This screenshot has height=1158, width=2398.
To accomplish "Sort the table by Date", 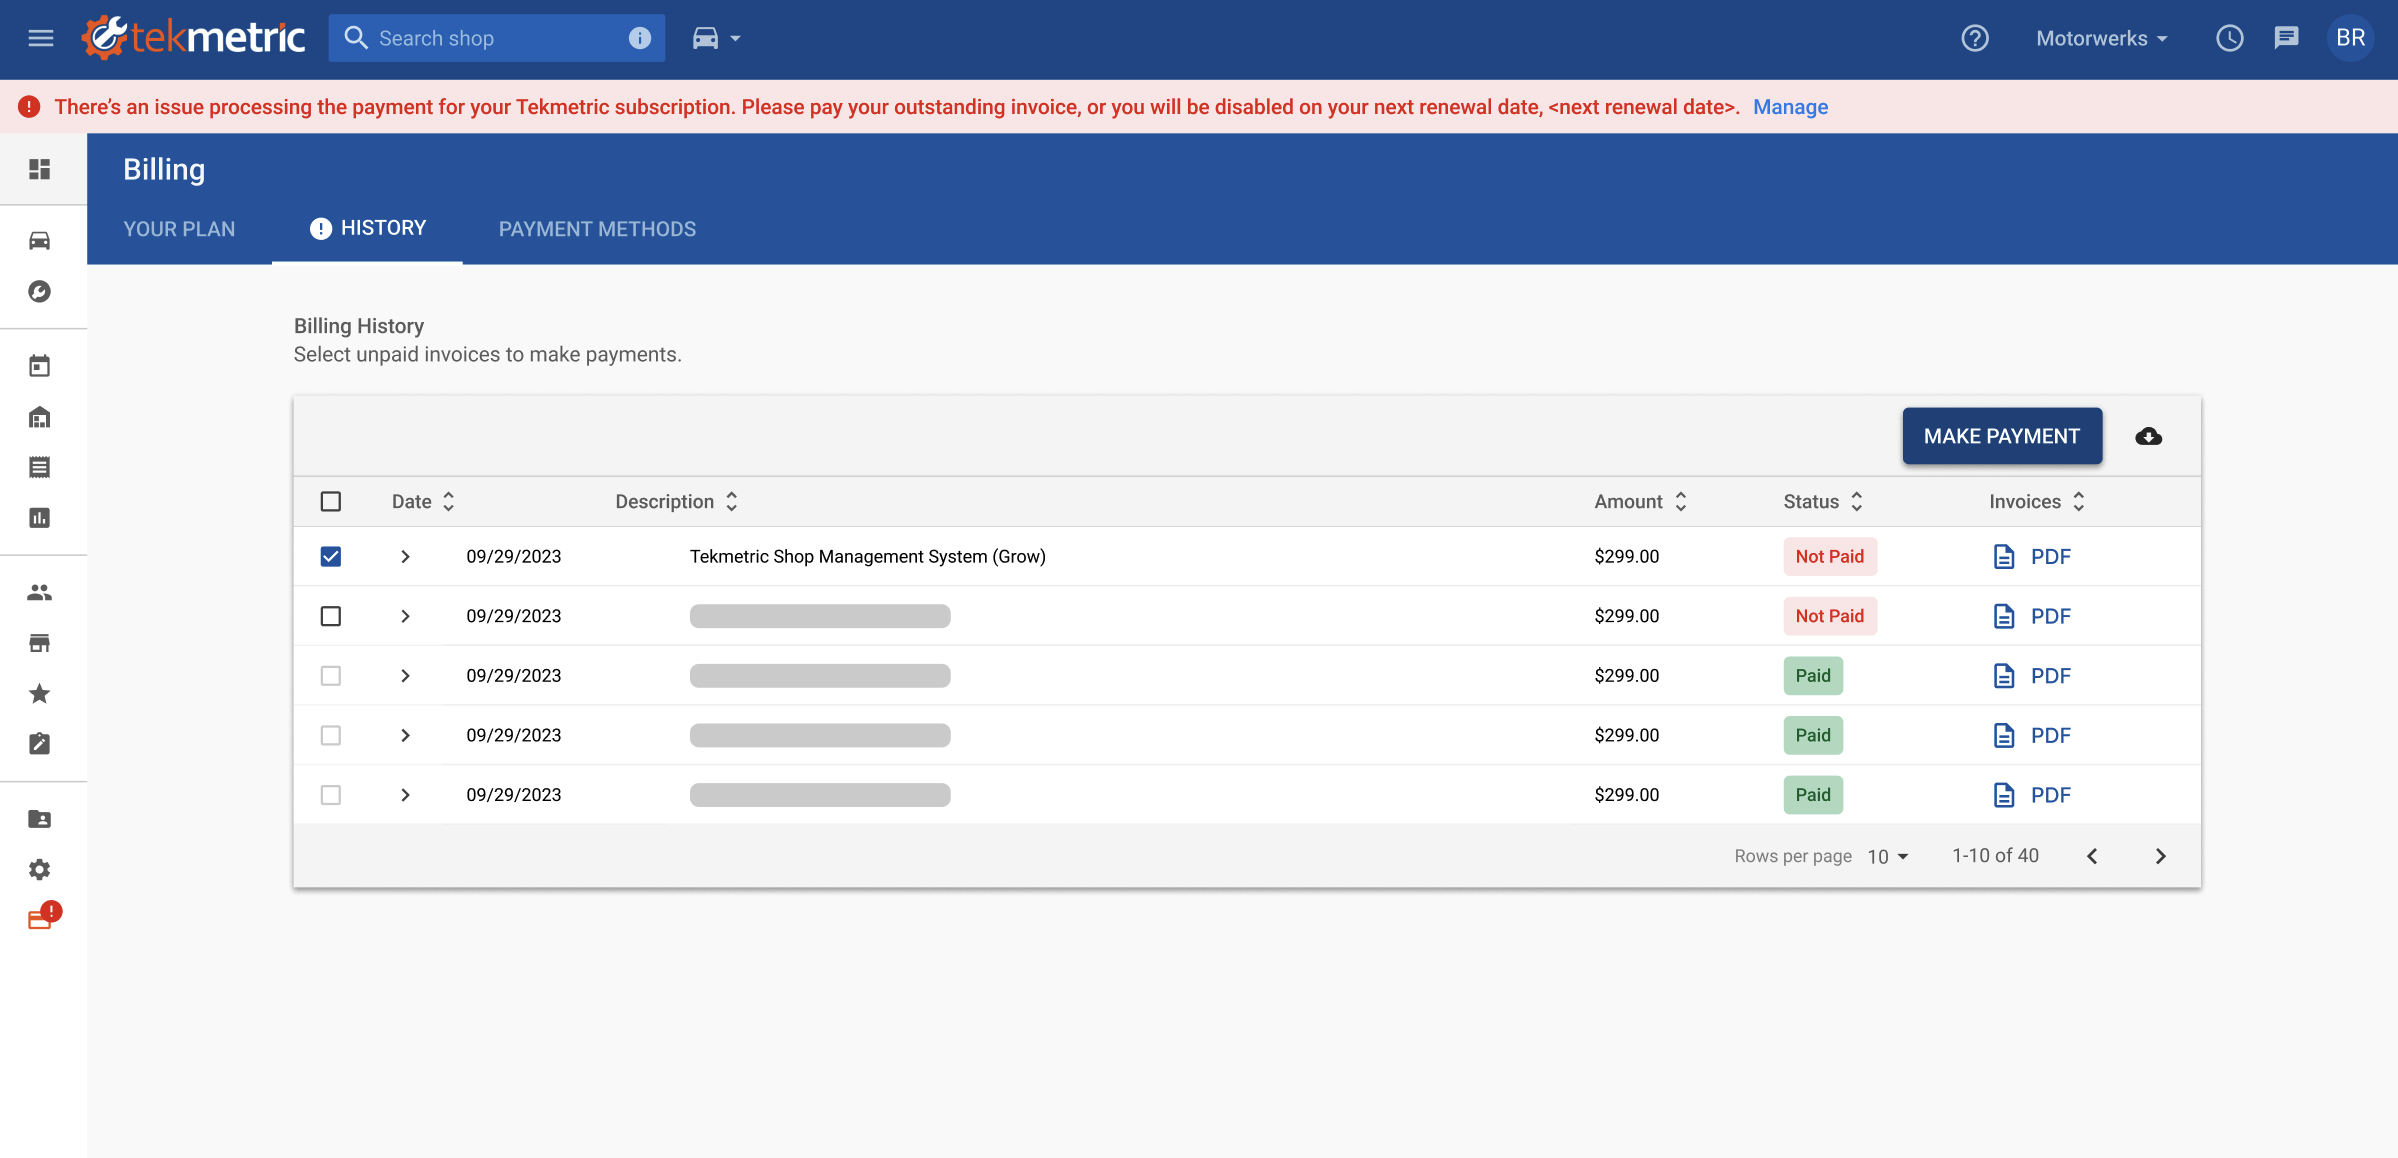I will click(x=423, y=501).
